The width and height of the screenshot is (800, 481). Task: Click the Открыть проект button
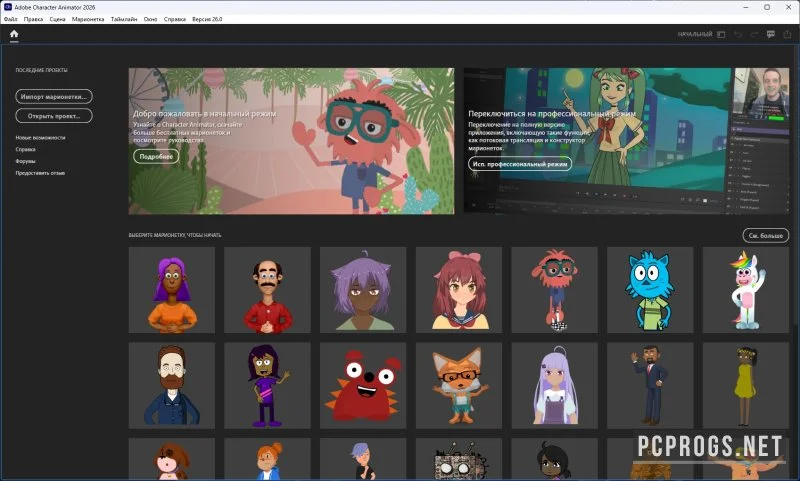click(54, 116)
